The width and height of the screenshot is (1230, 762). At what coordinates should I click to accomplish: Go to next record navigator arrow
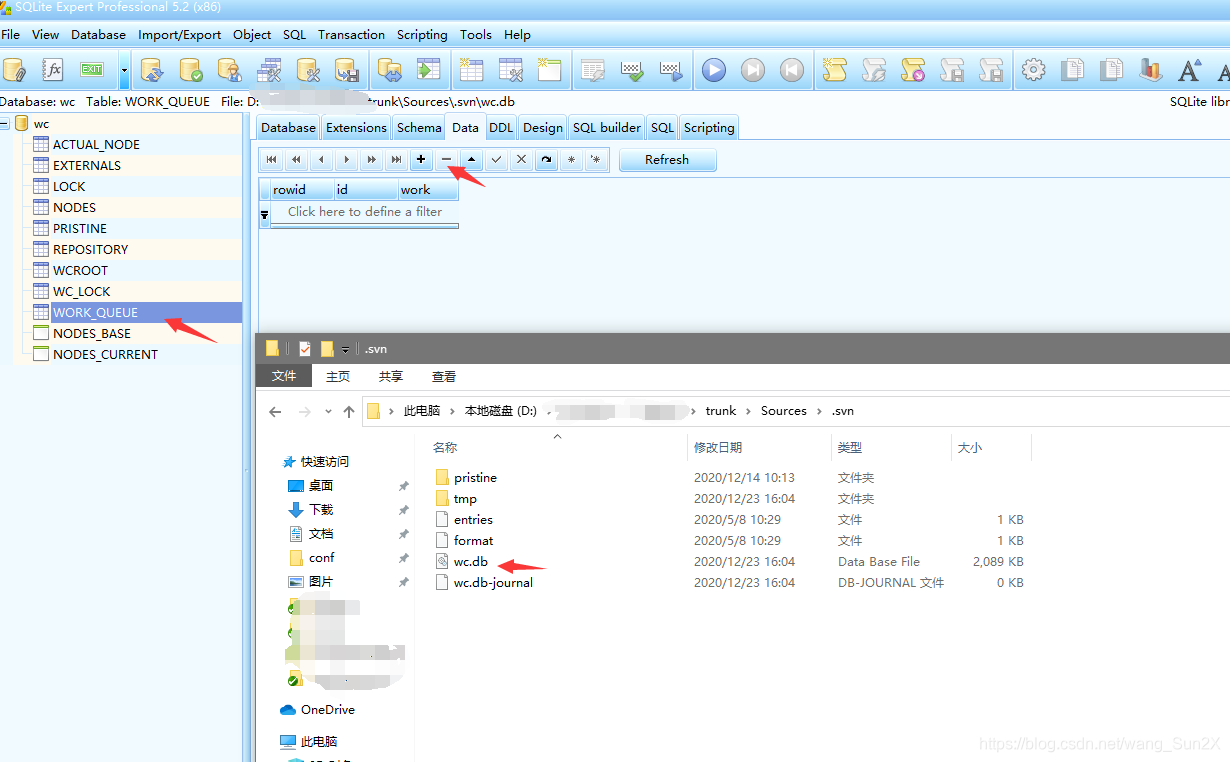point(346,160)
